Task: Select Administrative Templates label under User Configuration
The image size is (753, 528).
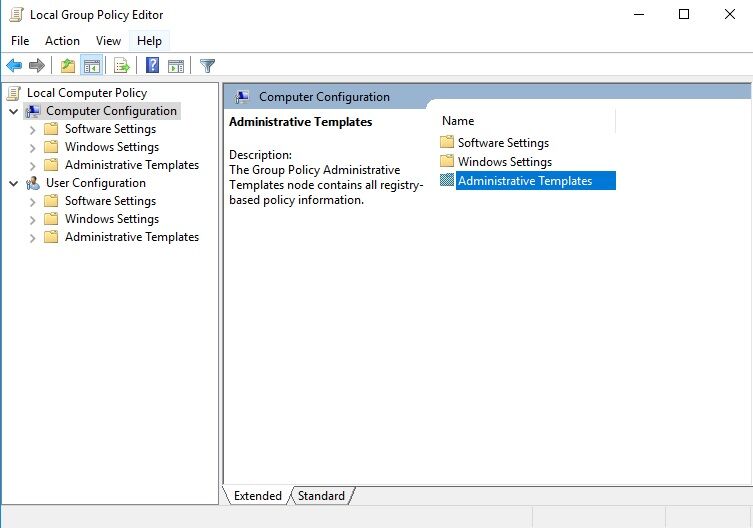Action: (132, 237)
